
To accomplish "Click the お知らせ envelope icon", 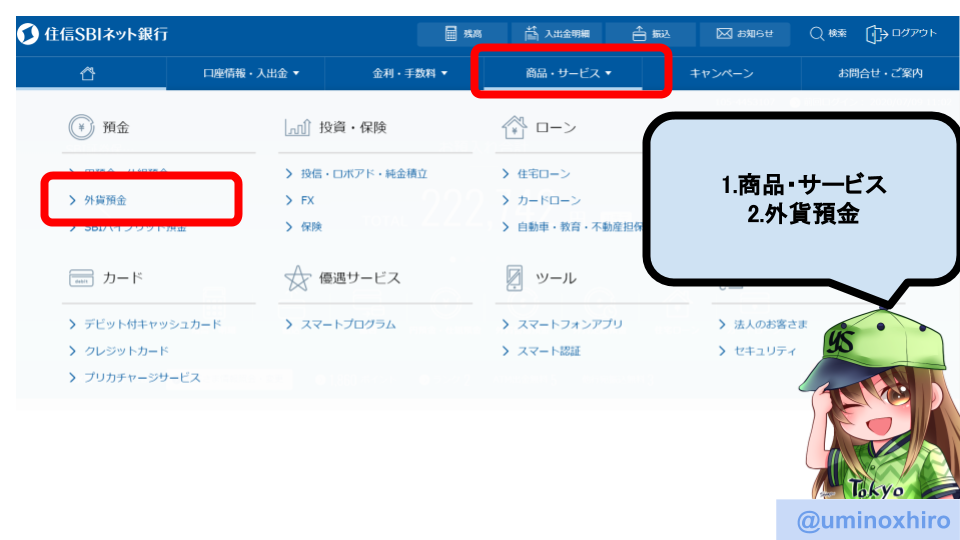I will coord(724,34).
